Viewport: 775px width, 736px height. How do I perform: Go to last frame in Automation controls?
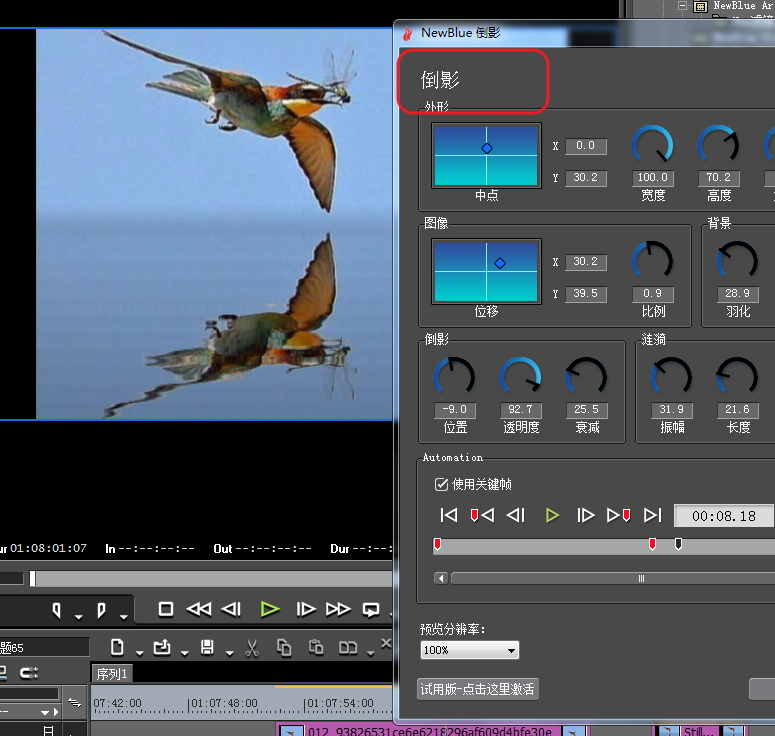(x=653, y=515)
